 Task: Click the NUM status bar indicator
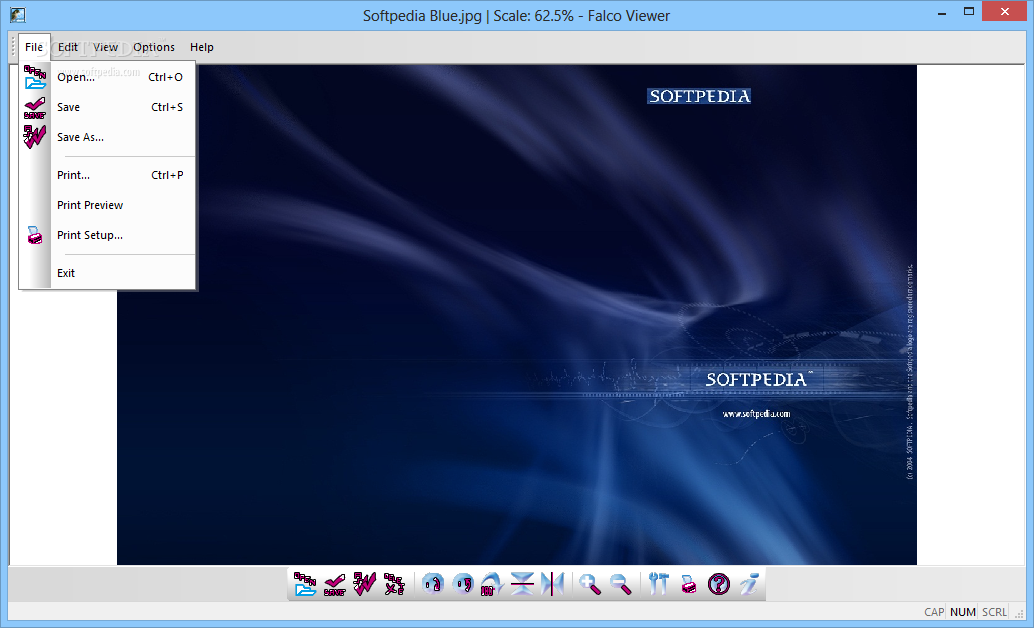click(963, 612)
